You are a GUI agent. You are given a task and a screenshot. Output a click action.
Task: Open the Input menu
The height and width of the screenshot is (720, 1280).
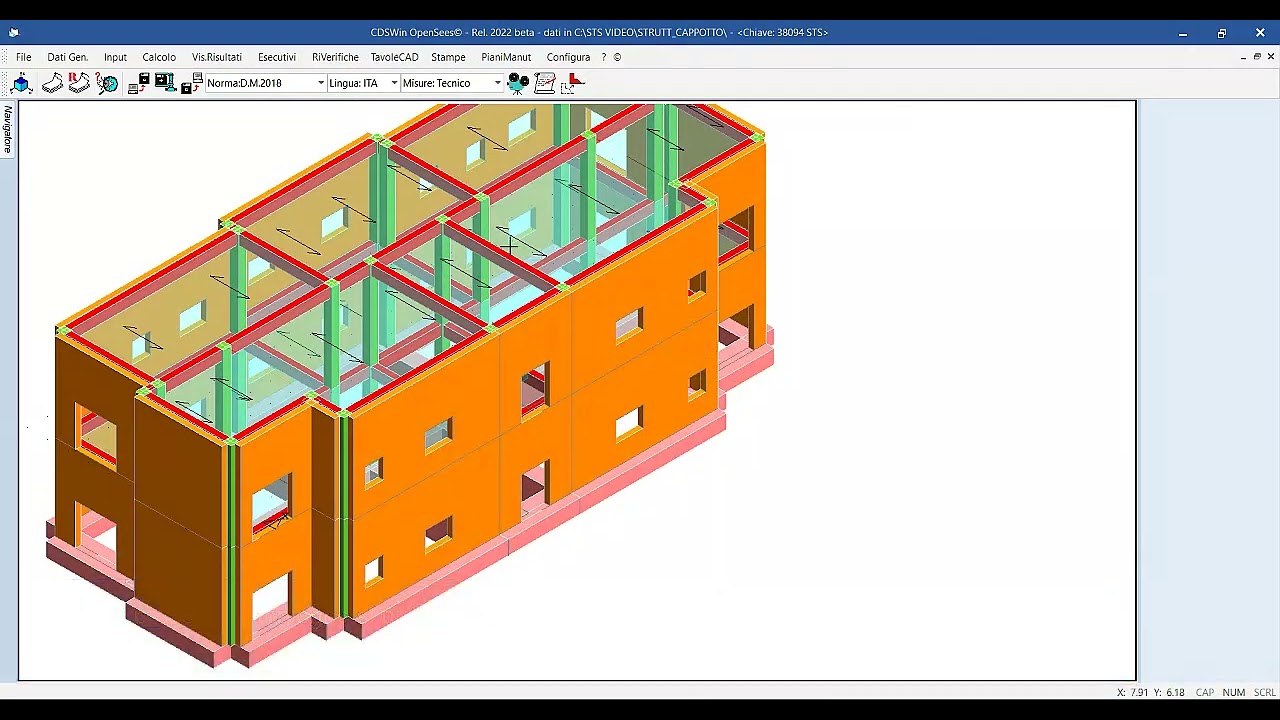(115, 57)
